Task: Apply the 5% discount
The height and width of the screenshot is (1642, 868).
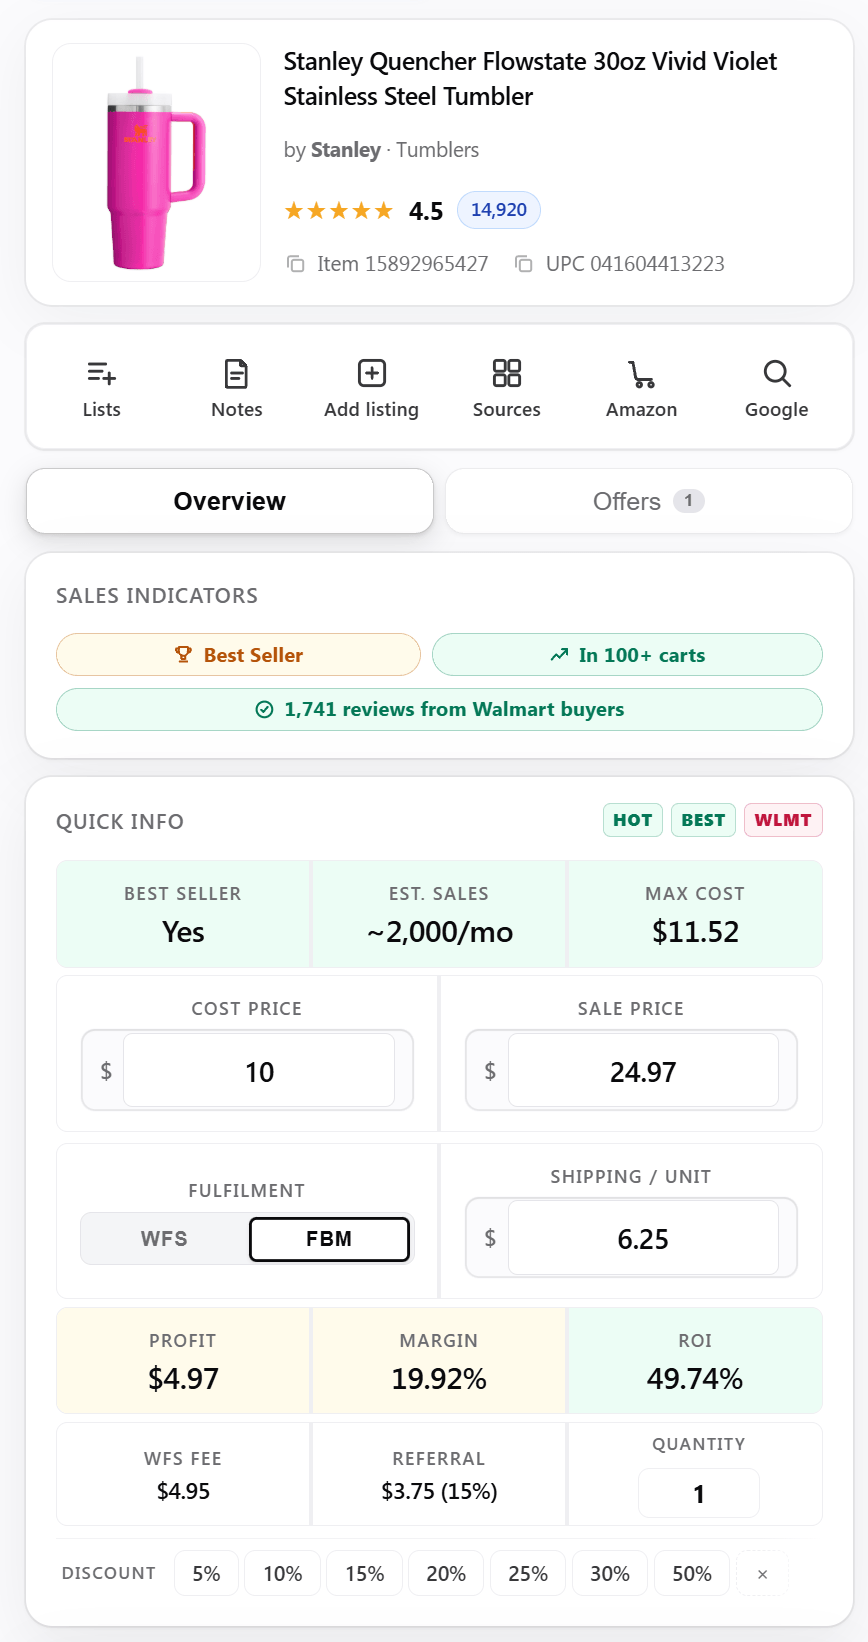Action: [206, 1574]
